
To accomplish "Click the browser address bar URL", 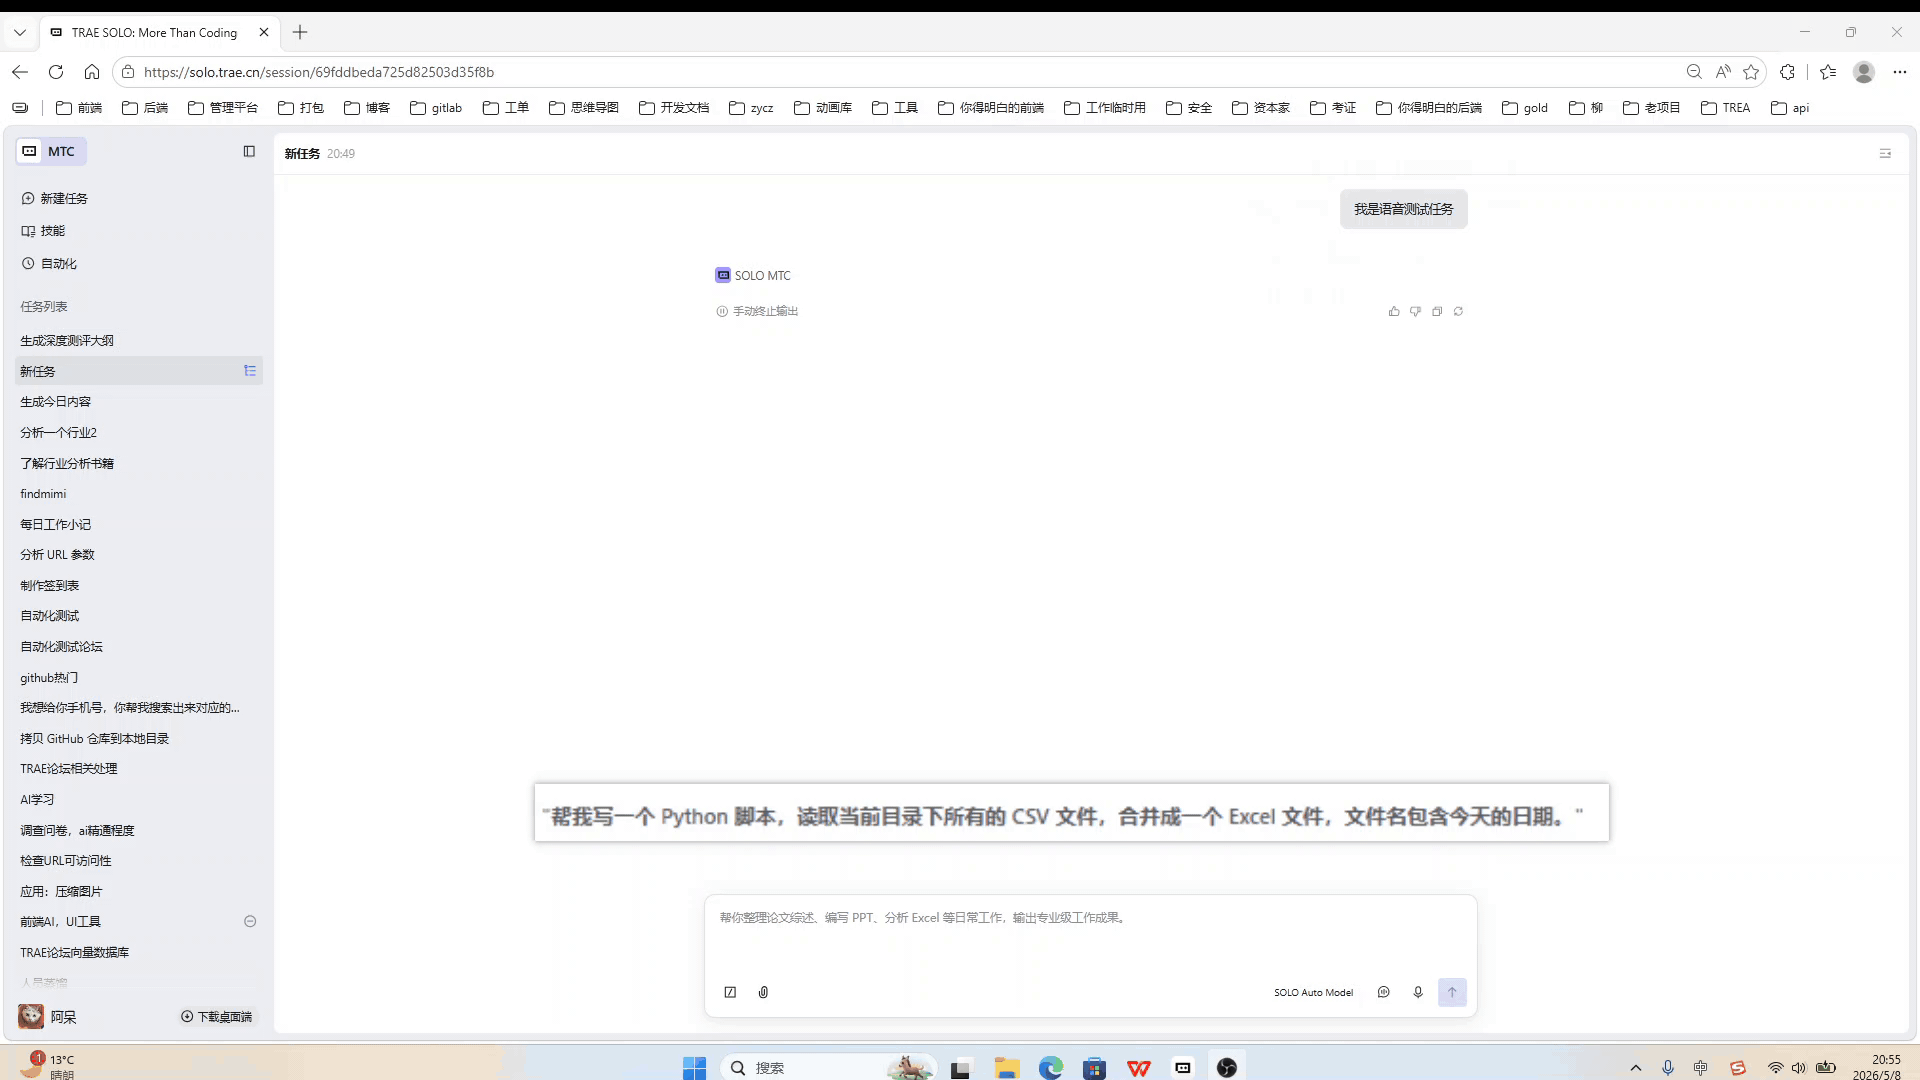I will pos(319,72).
